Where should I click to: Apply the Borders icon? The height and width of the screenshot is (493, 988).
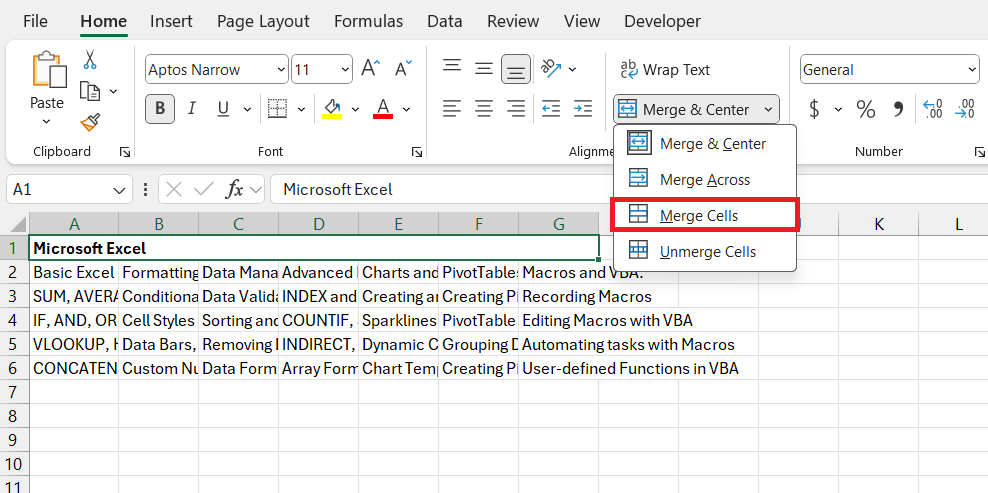click(277, 109)
